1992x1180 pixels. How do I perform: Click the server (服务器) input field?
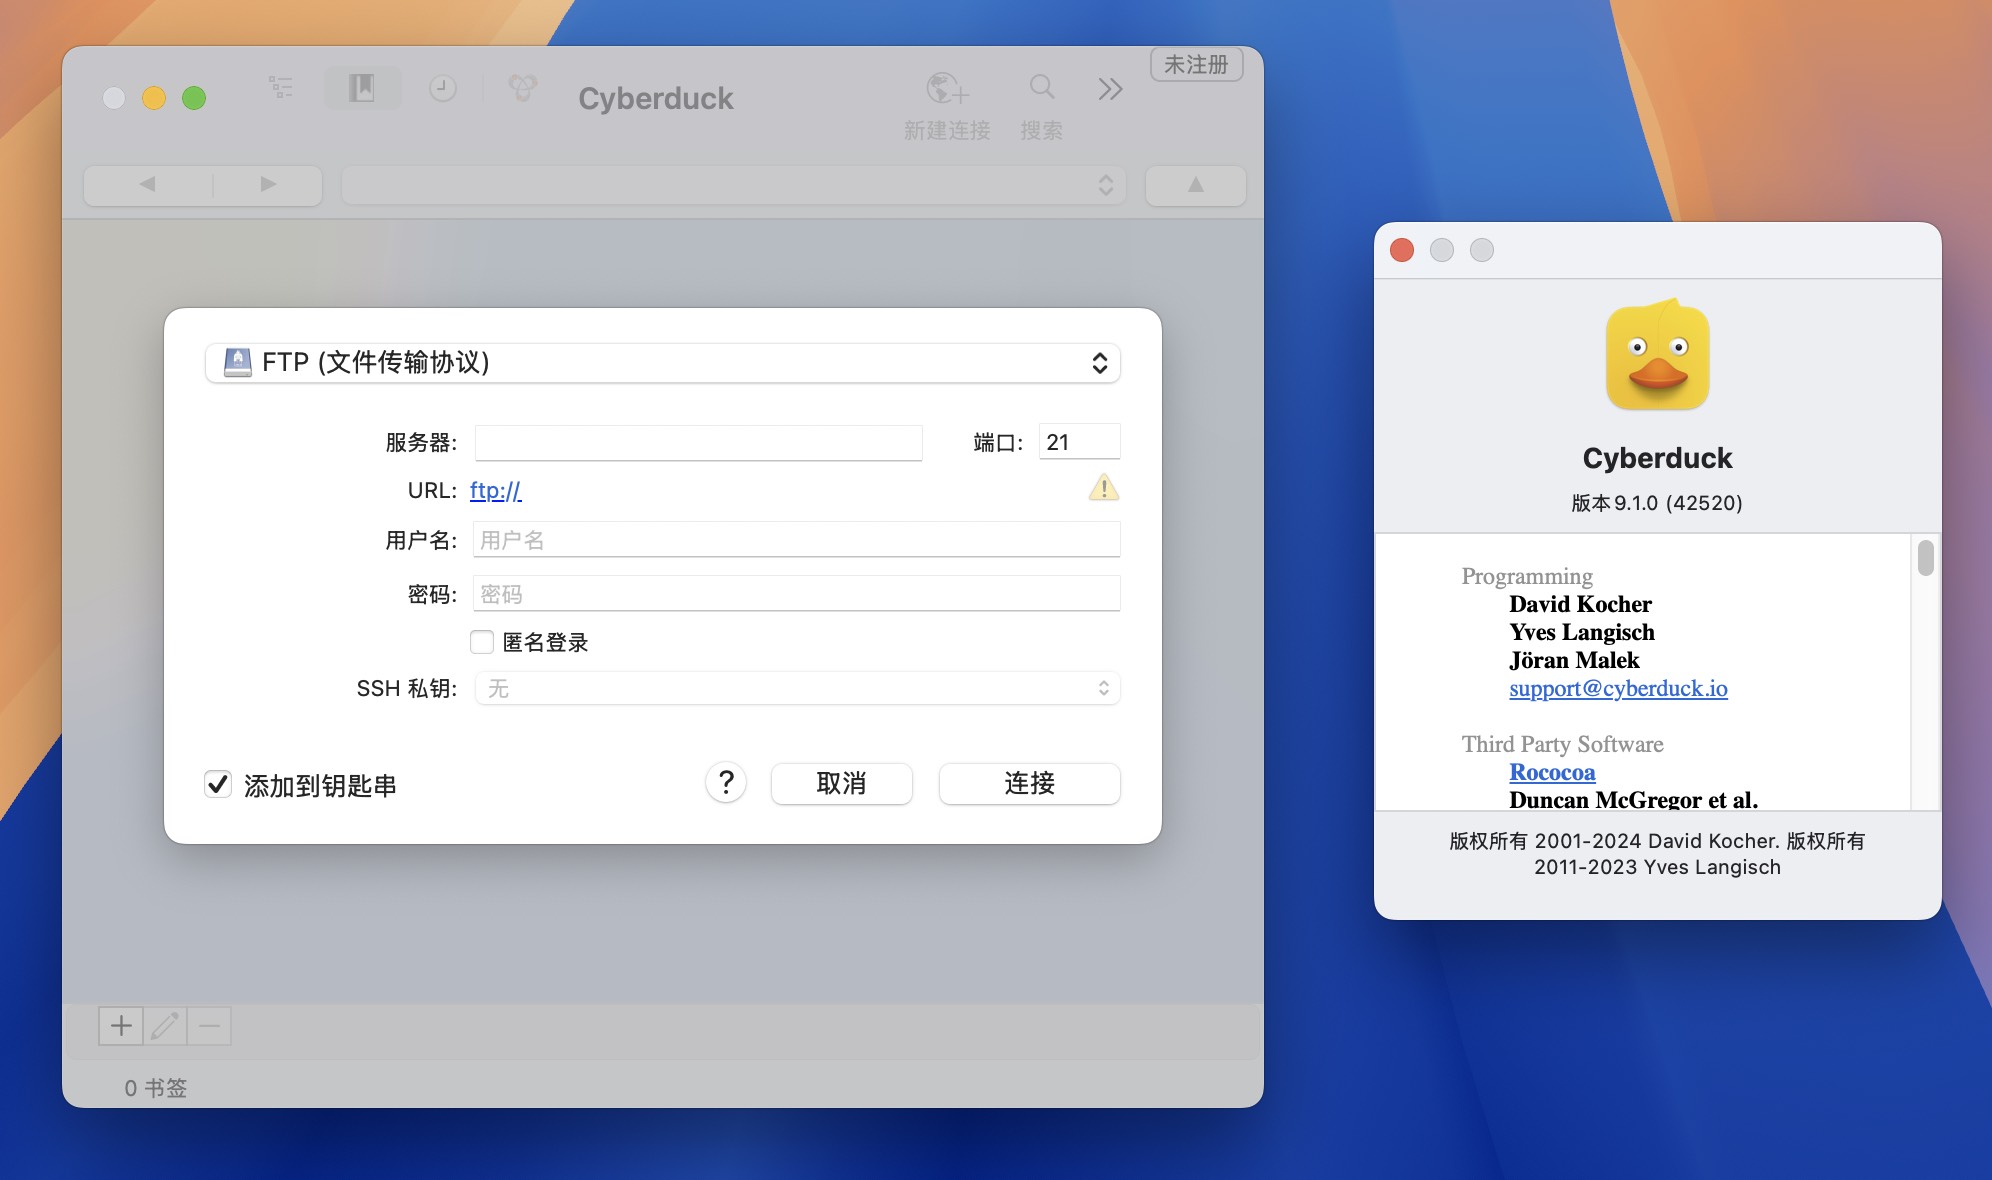tap(698, 442)
